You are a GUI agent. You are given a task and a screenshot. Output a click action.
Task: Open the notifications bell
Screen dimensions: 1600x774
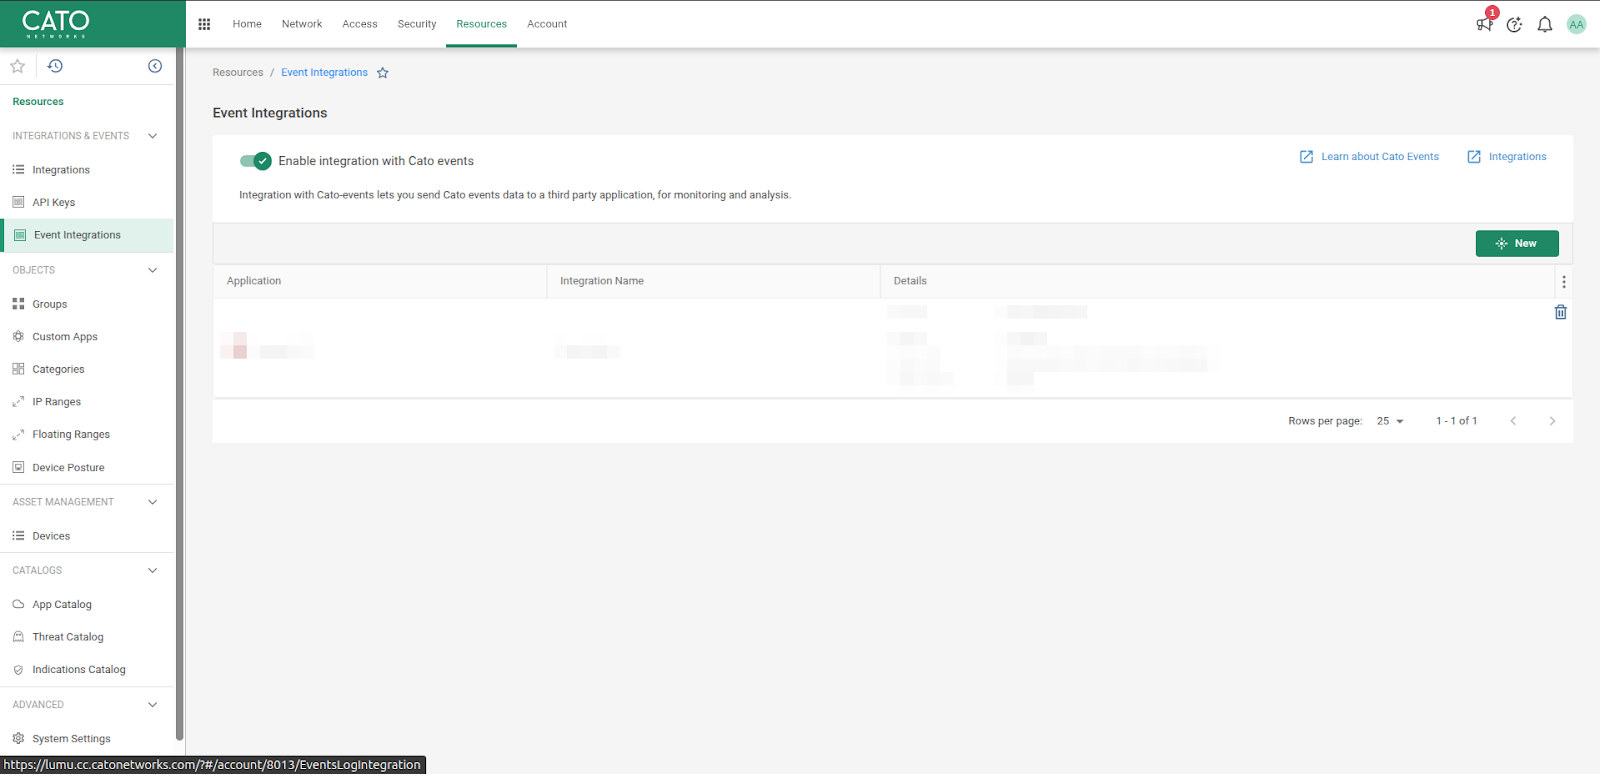click(1545, 24)
